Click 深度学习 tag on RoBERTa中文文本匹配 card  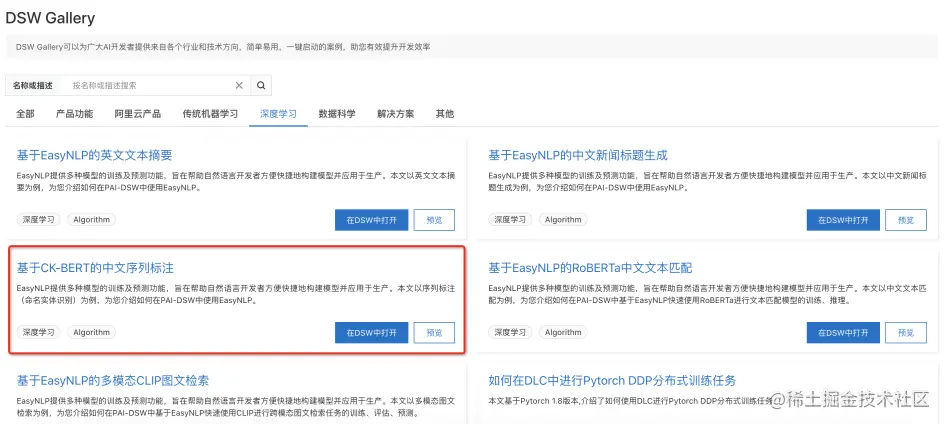(x=511, y=332)
